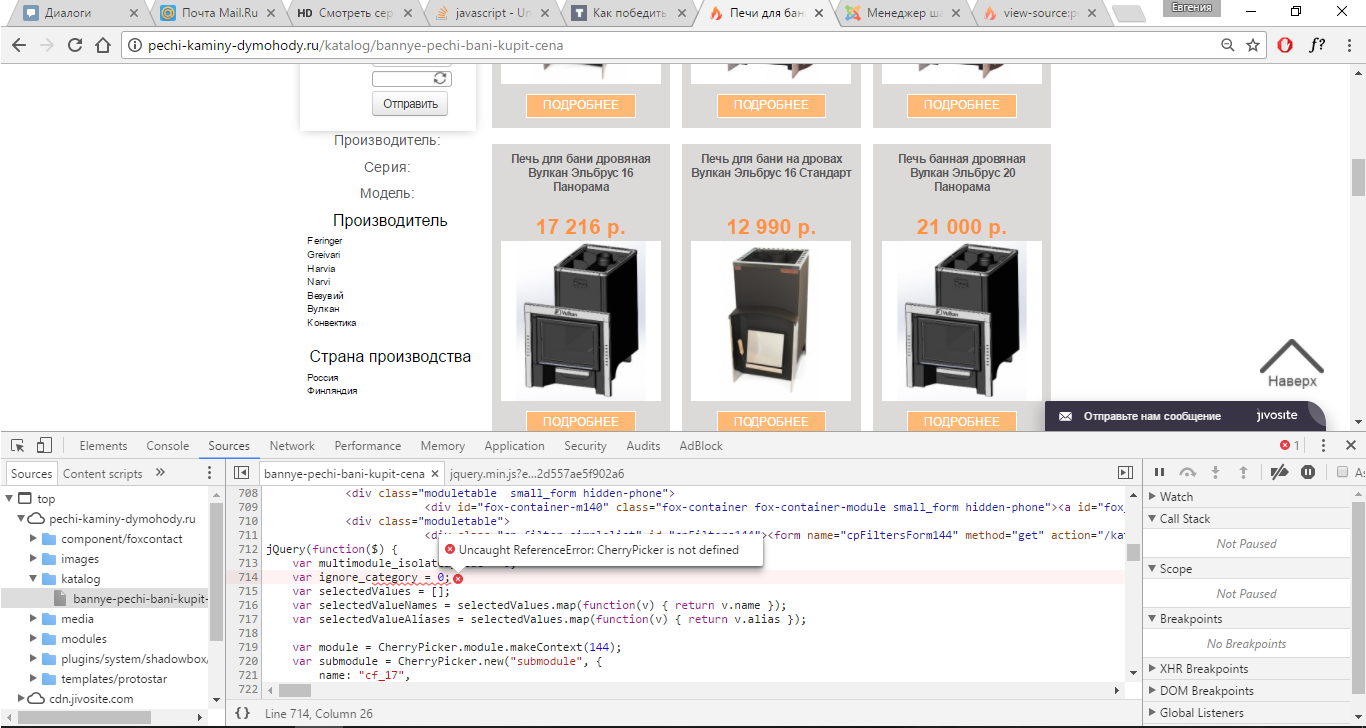1366x728 pixels.
Task: Toggle pause on exceptions icon
Action: 1307,473
